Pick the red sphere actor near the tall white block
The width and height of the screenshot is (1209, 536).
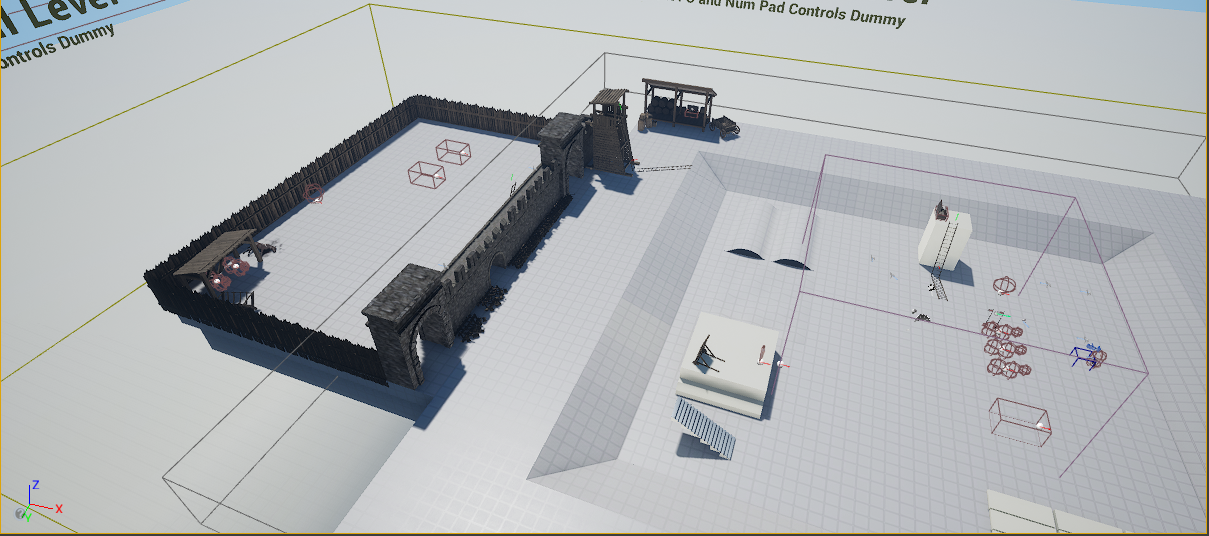[1005, 287]
